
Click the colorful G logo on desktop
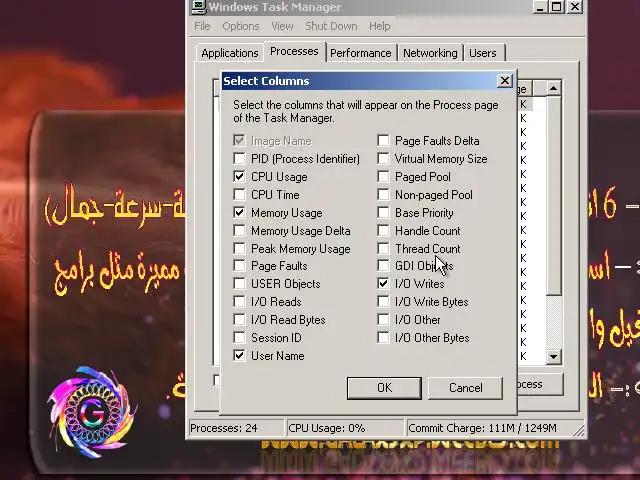tap(92, 411)
